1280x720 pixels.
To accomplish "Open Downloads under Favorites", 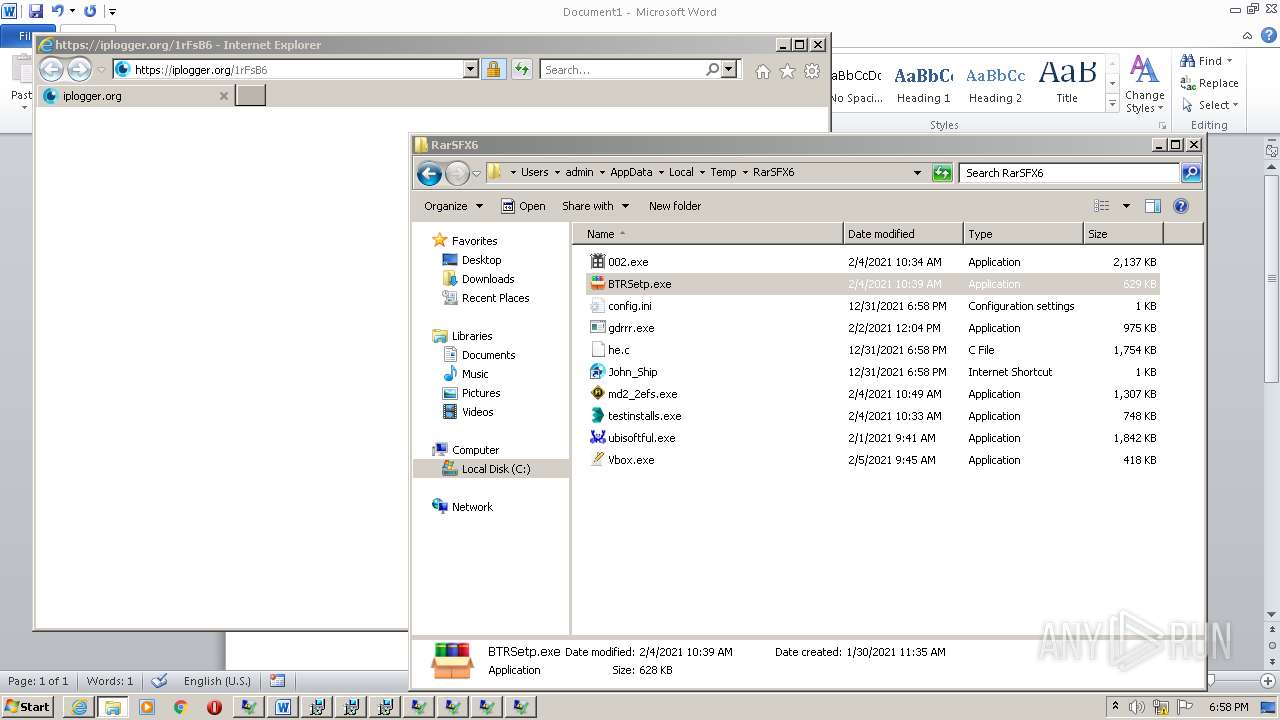I will tap(488, 279).
